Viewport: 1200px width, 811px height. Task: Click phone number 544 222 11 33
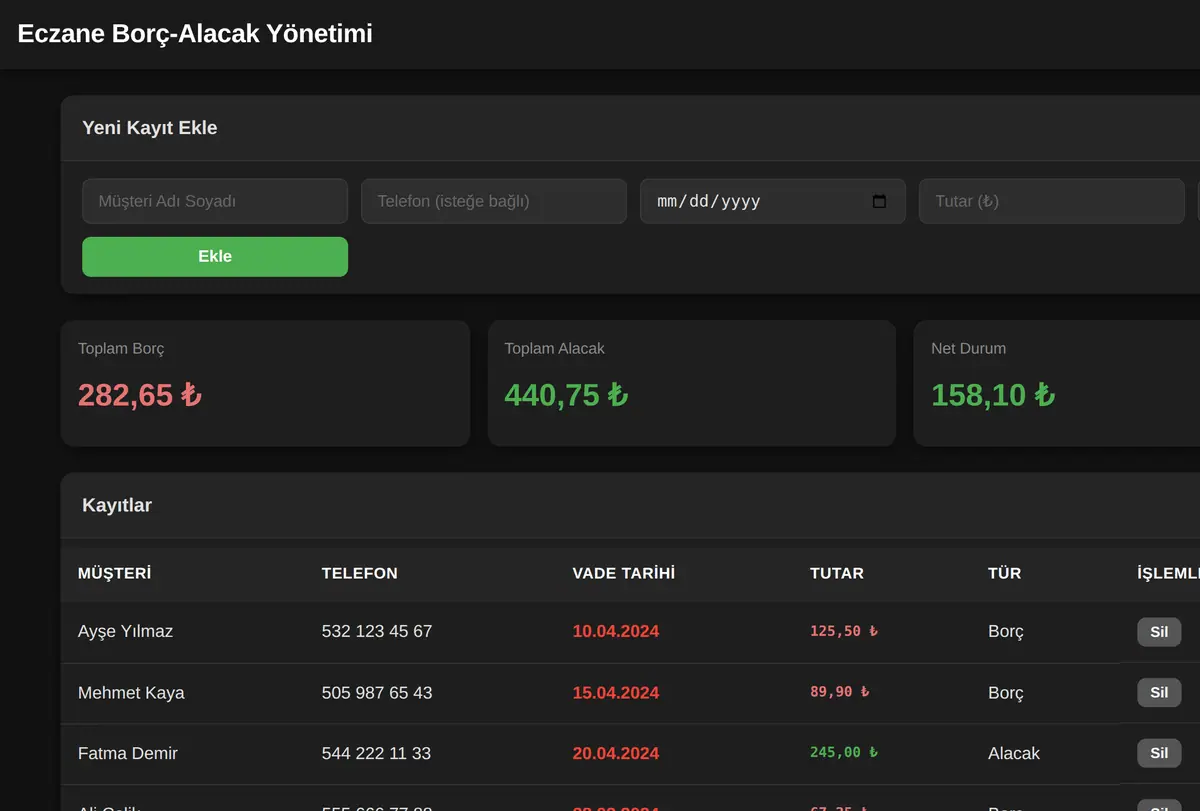[376, 753]
